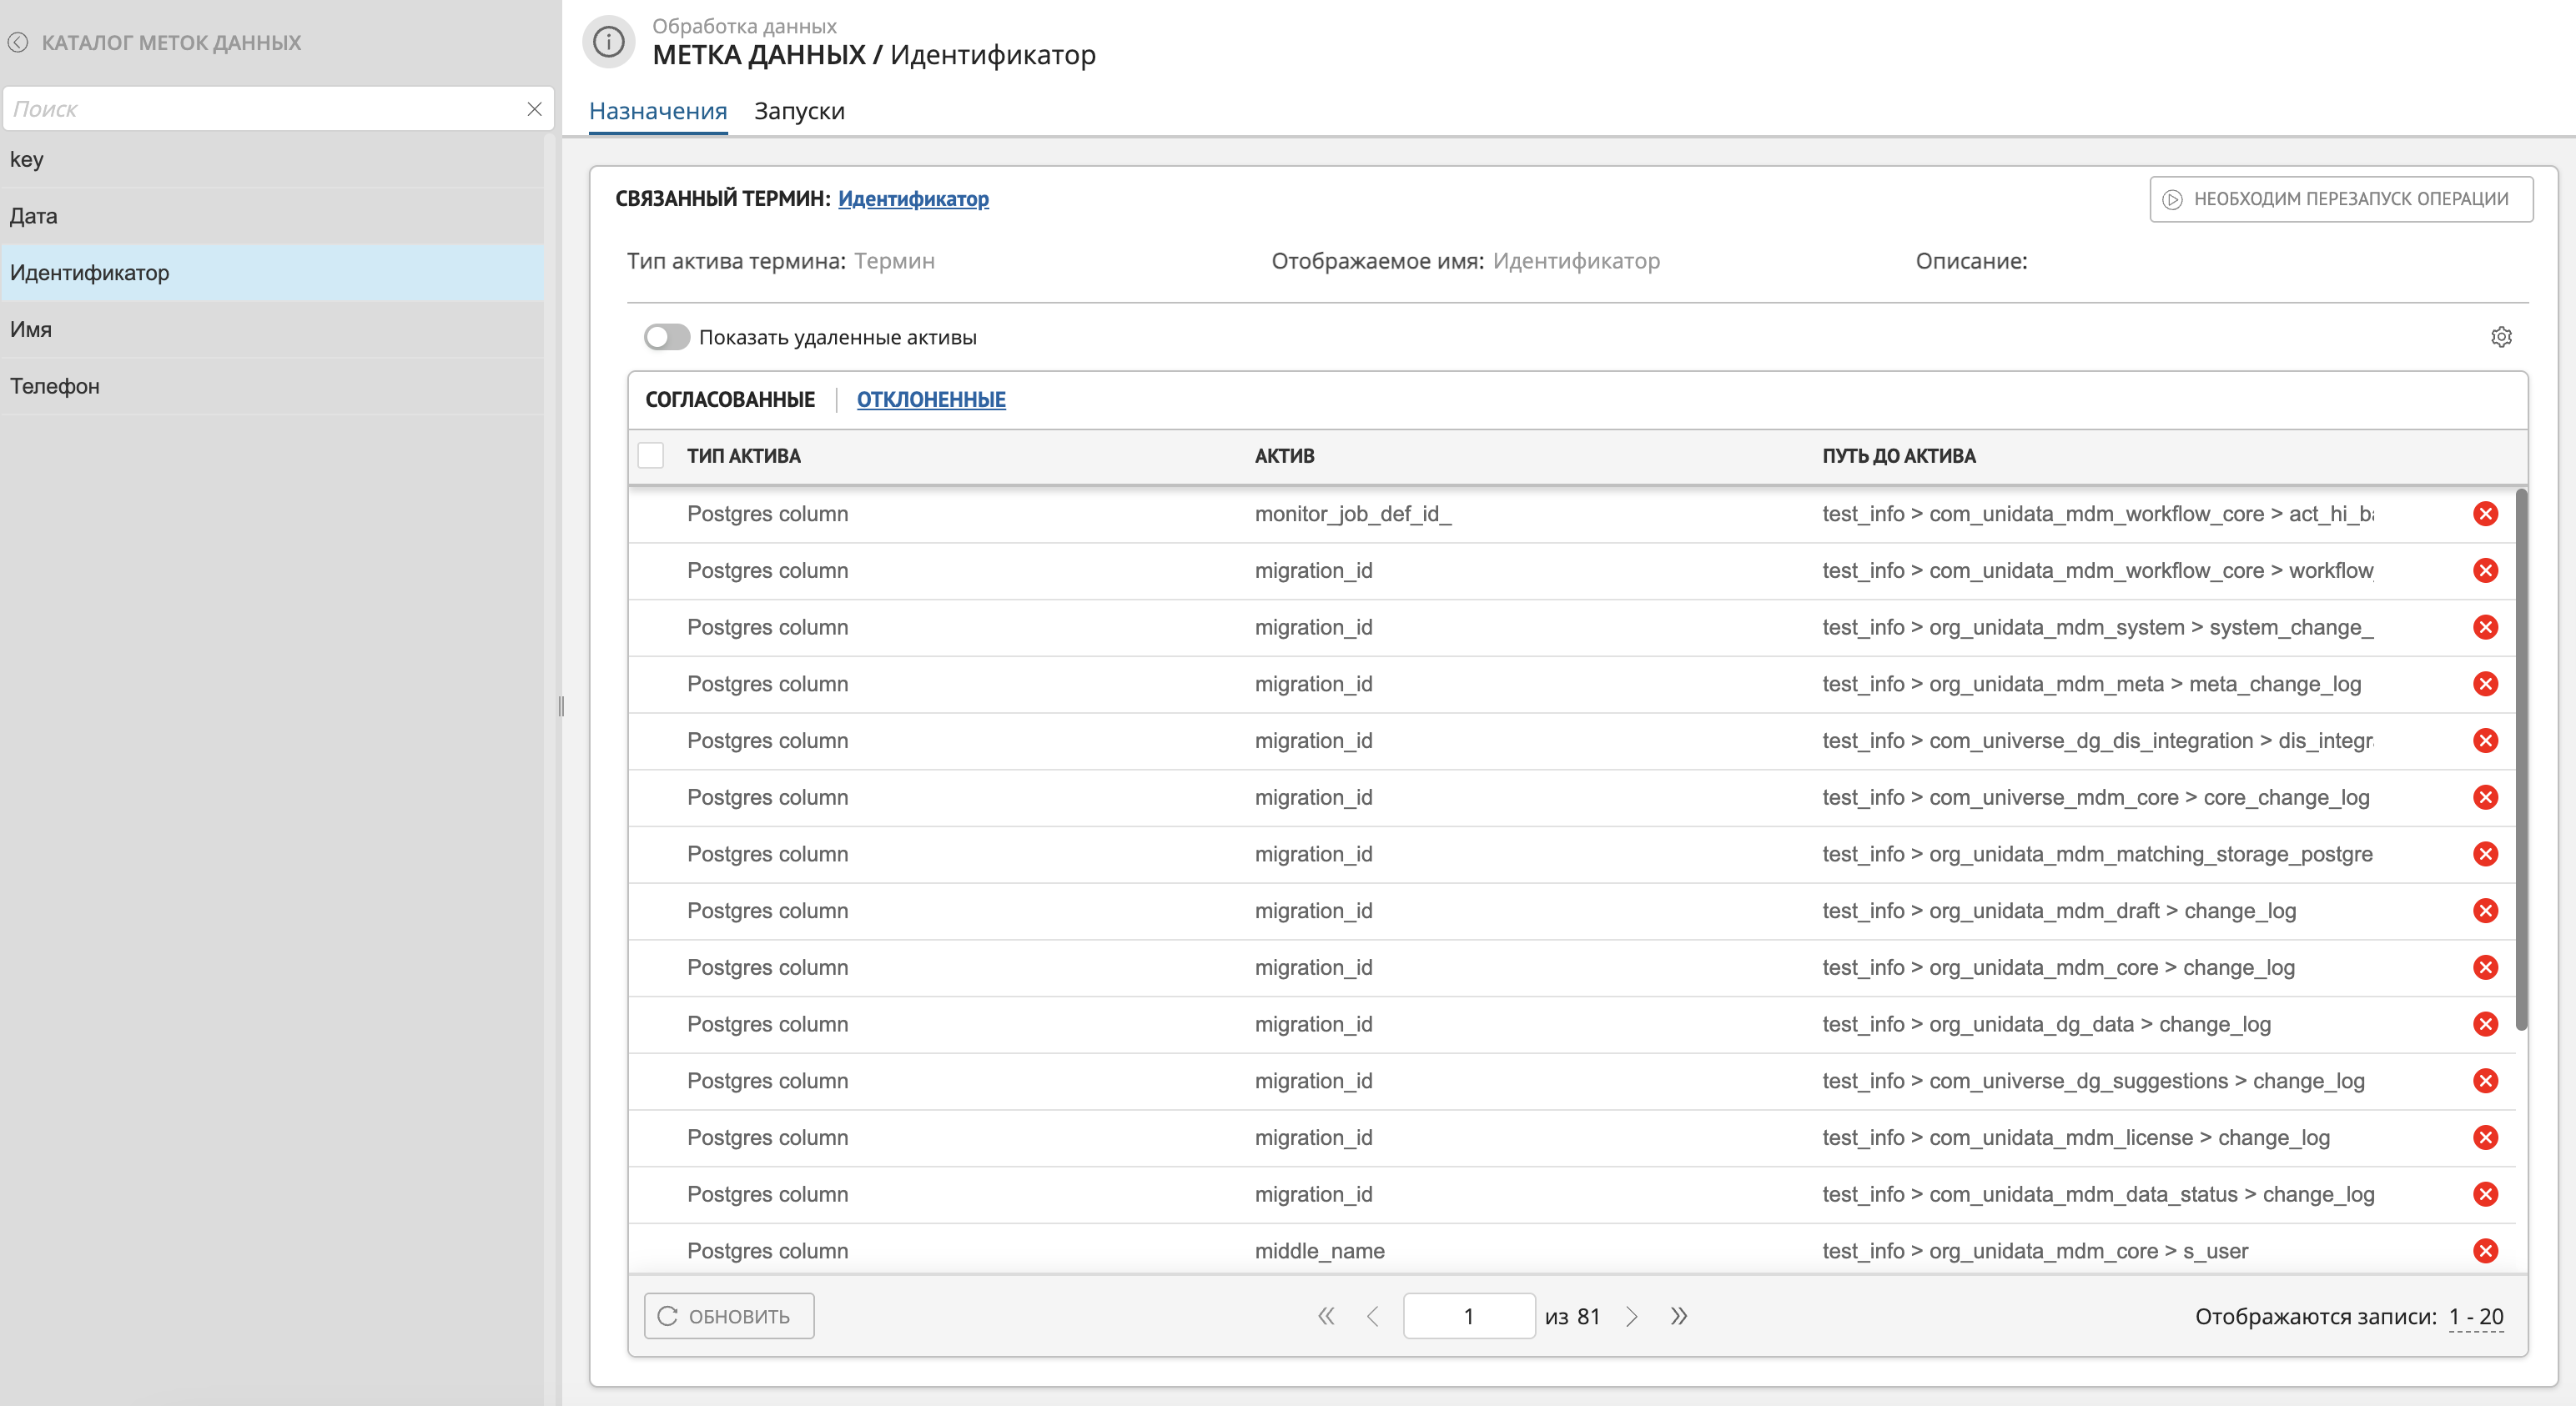Viewport: 2576px width, 1406px height.
Task: Remove the org_unidata_mdm_draft change_log row
Action: pyautogui.click(x=2485, y=911)
